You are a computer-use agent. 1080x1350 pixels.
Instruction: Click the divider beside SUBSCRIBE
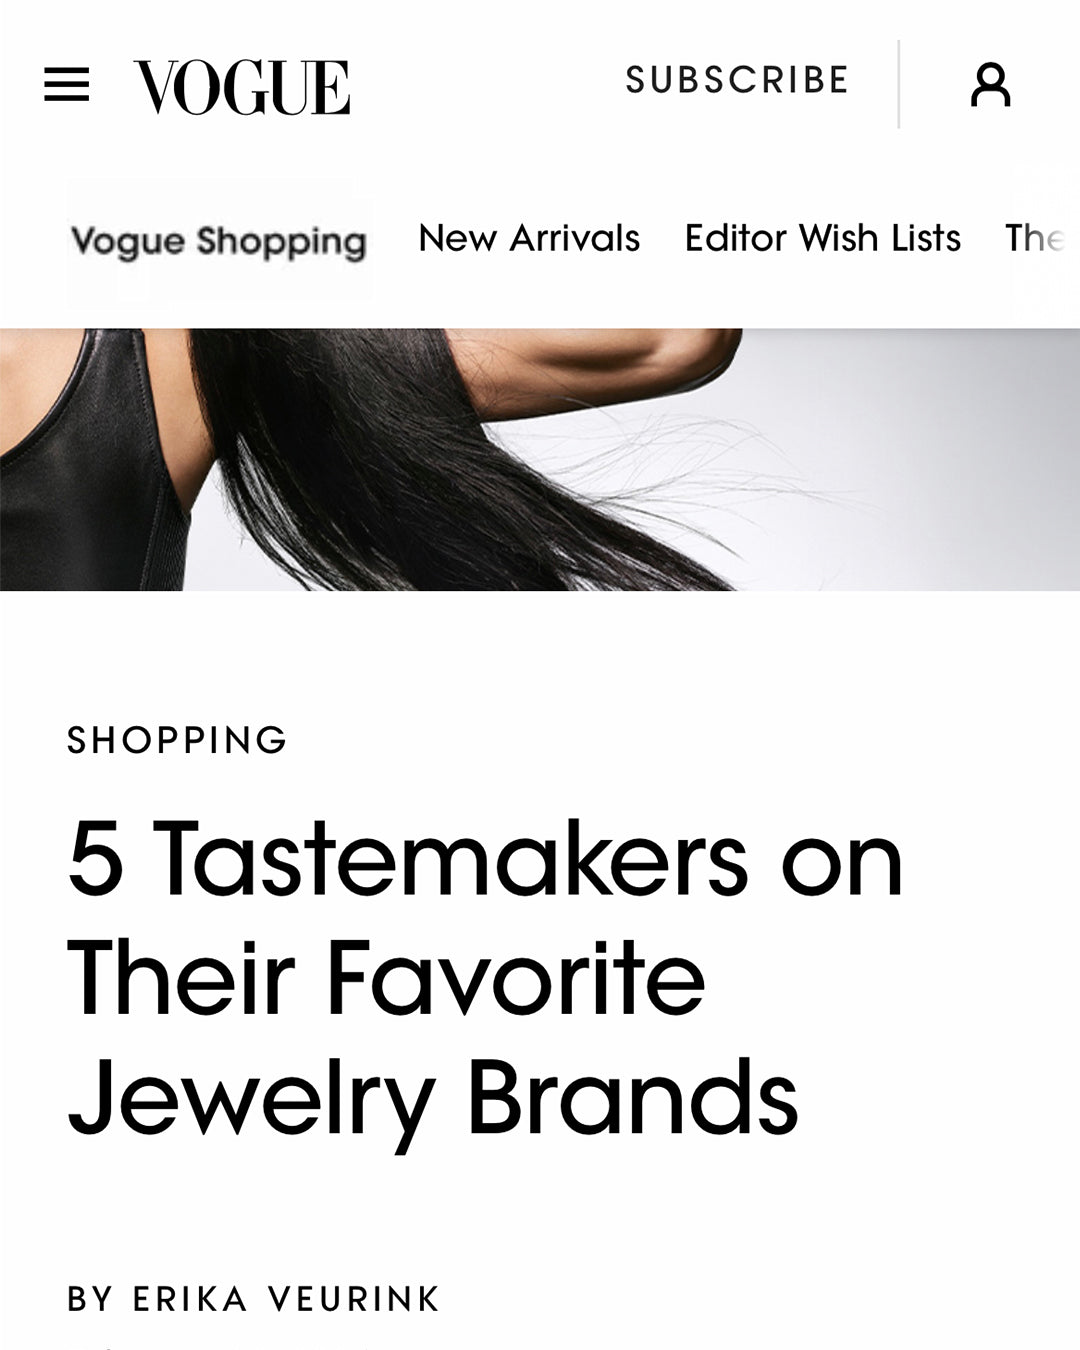(x=898, y=85)
